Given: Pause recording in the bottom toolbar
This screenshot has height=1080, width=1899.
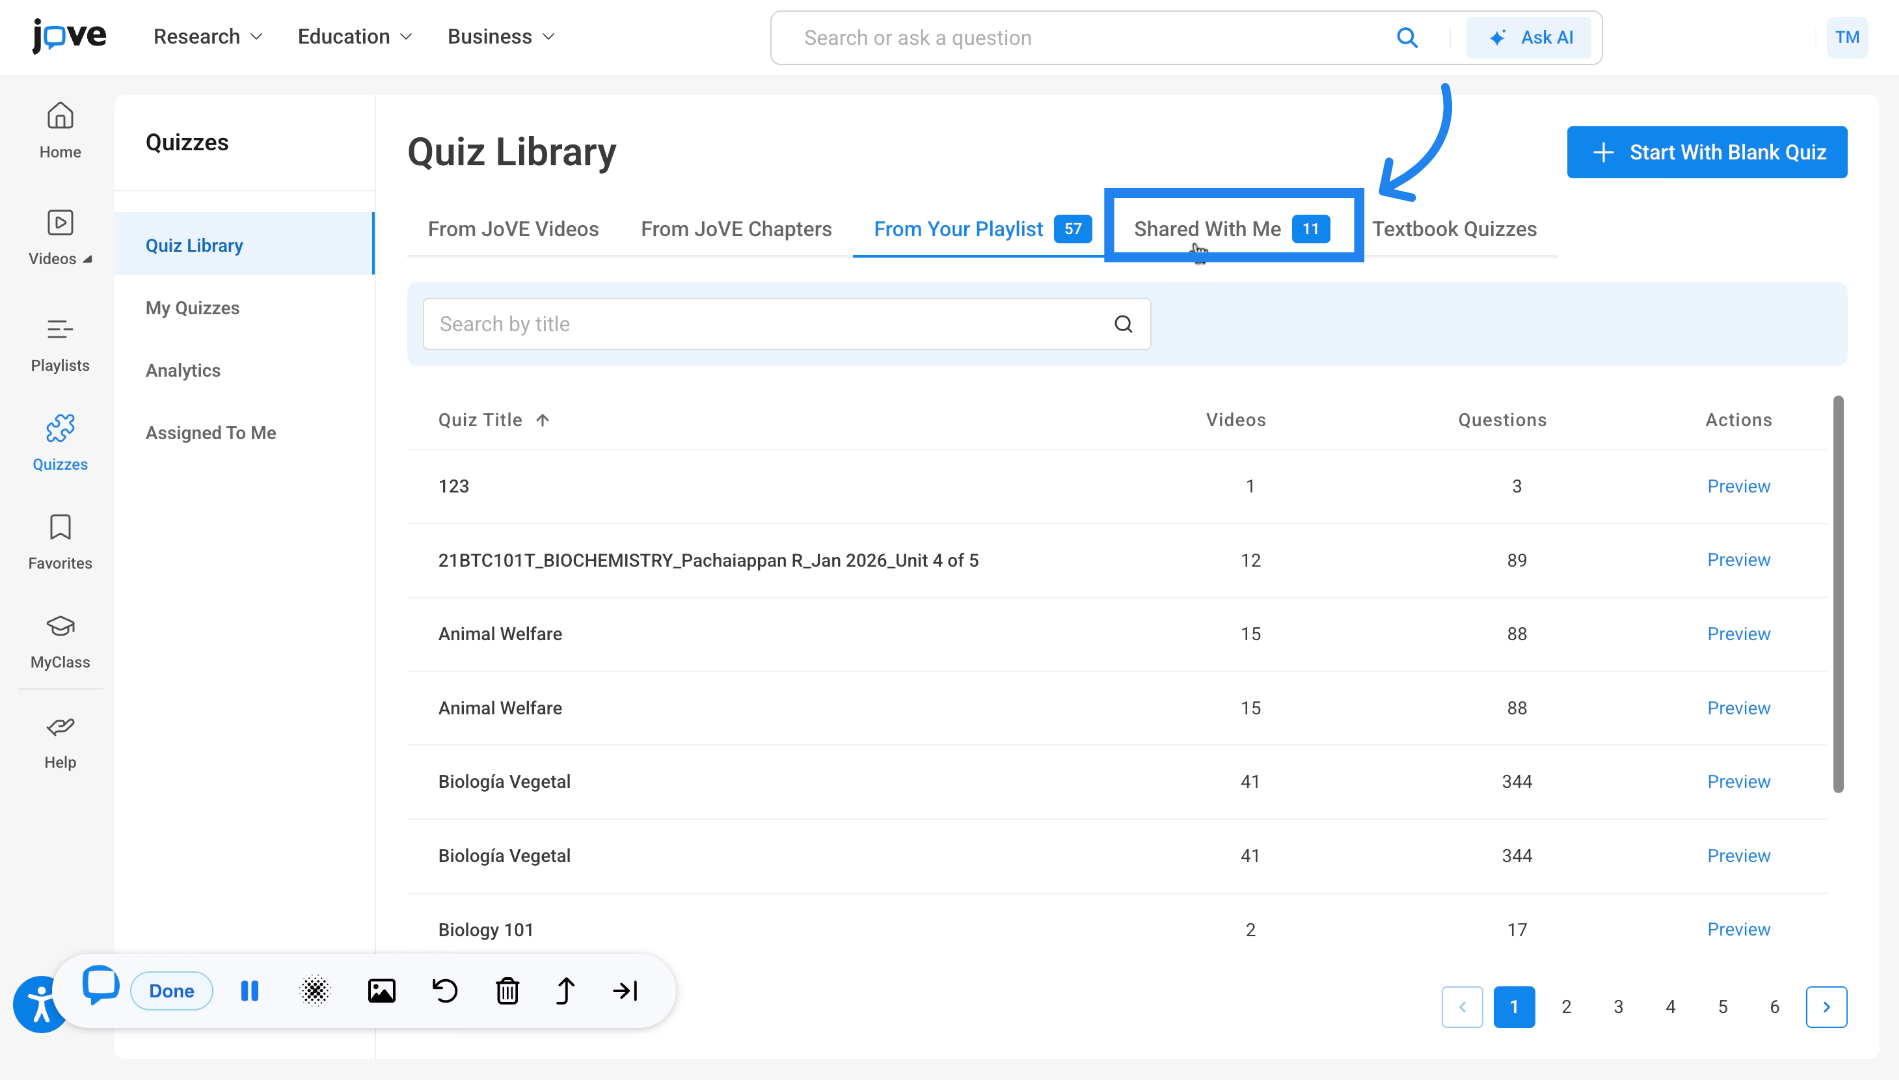Looking at the screenshot, I should pos(250,991).
